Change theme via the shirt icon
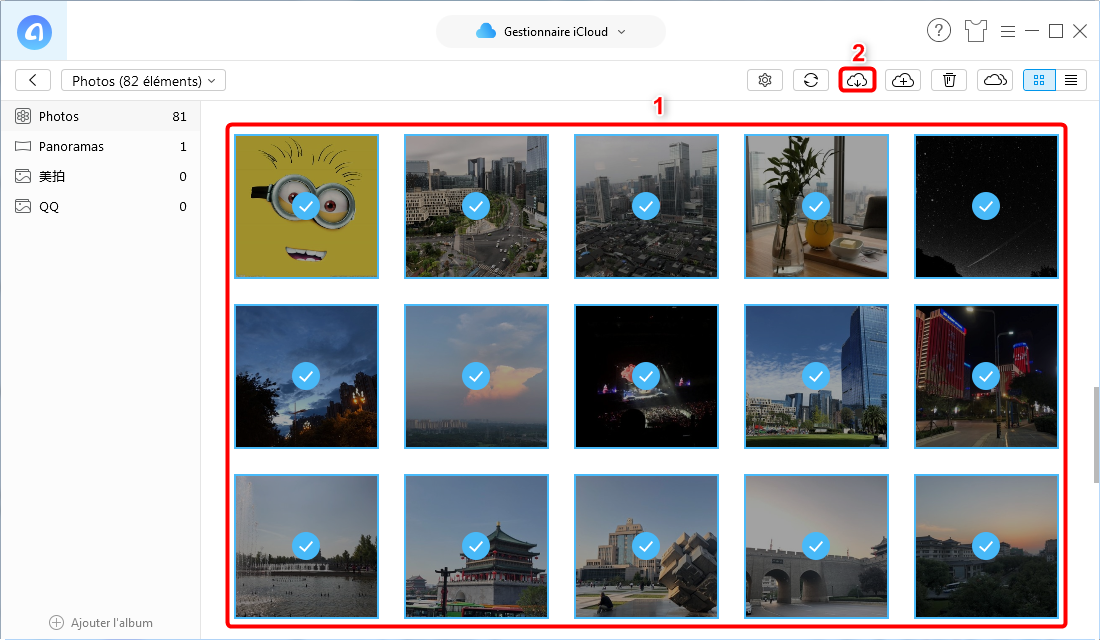This screenshot has width=1100, height=640. point(975,30)
